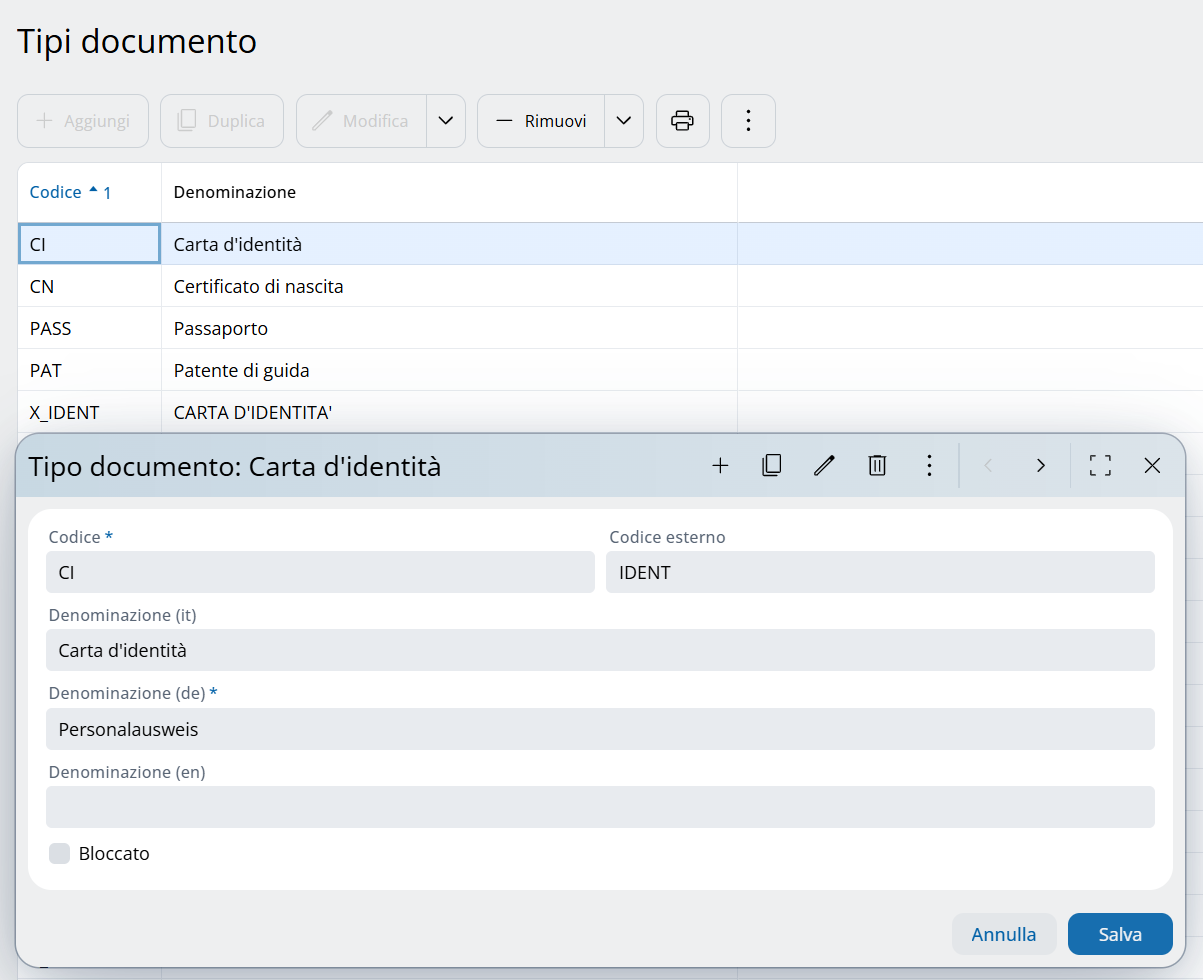
Task: Click the Denominazione (en) input field
Action: [600, 807]
